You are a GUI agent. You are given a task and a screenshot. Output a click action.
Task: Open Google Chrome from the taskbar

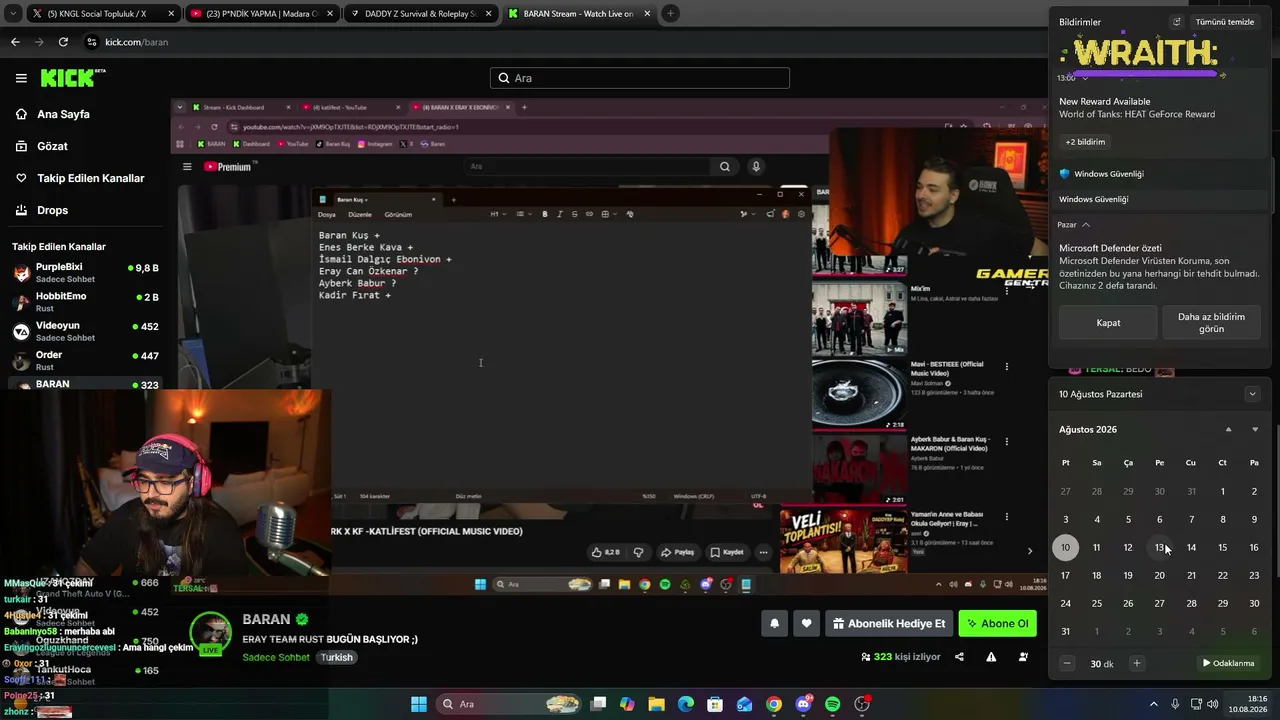click(x=774, y=704)
